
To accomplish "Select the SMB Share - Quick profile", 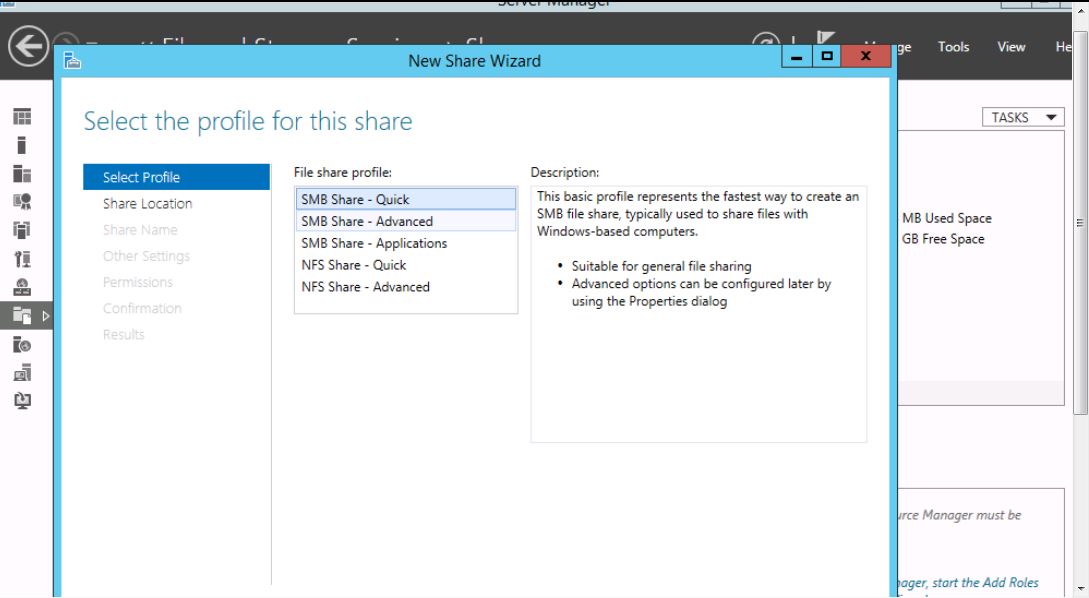I will 405,199.
